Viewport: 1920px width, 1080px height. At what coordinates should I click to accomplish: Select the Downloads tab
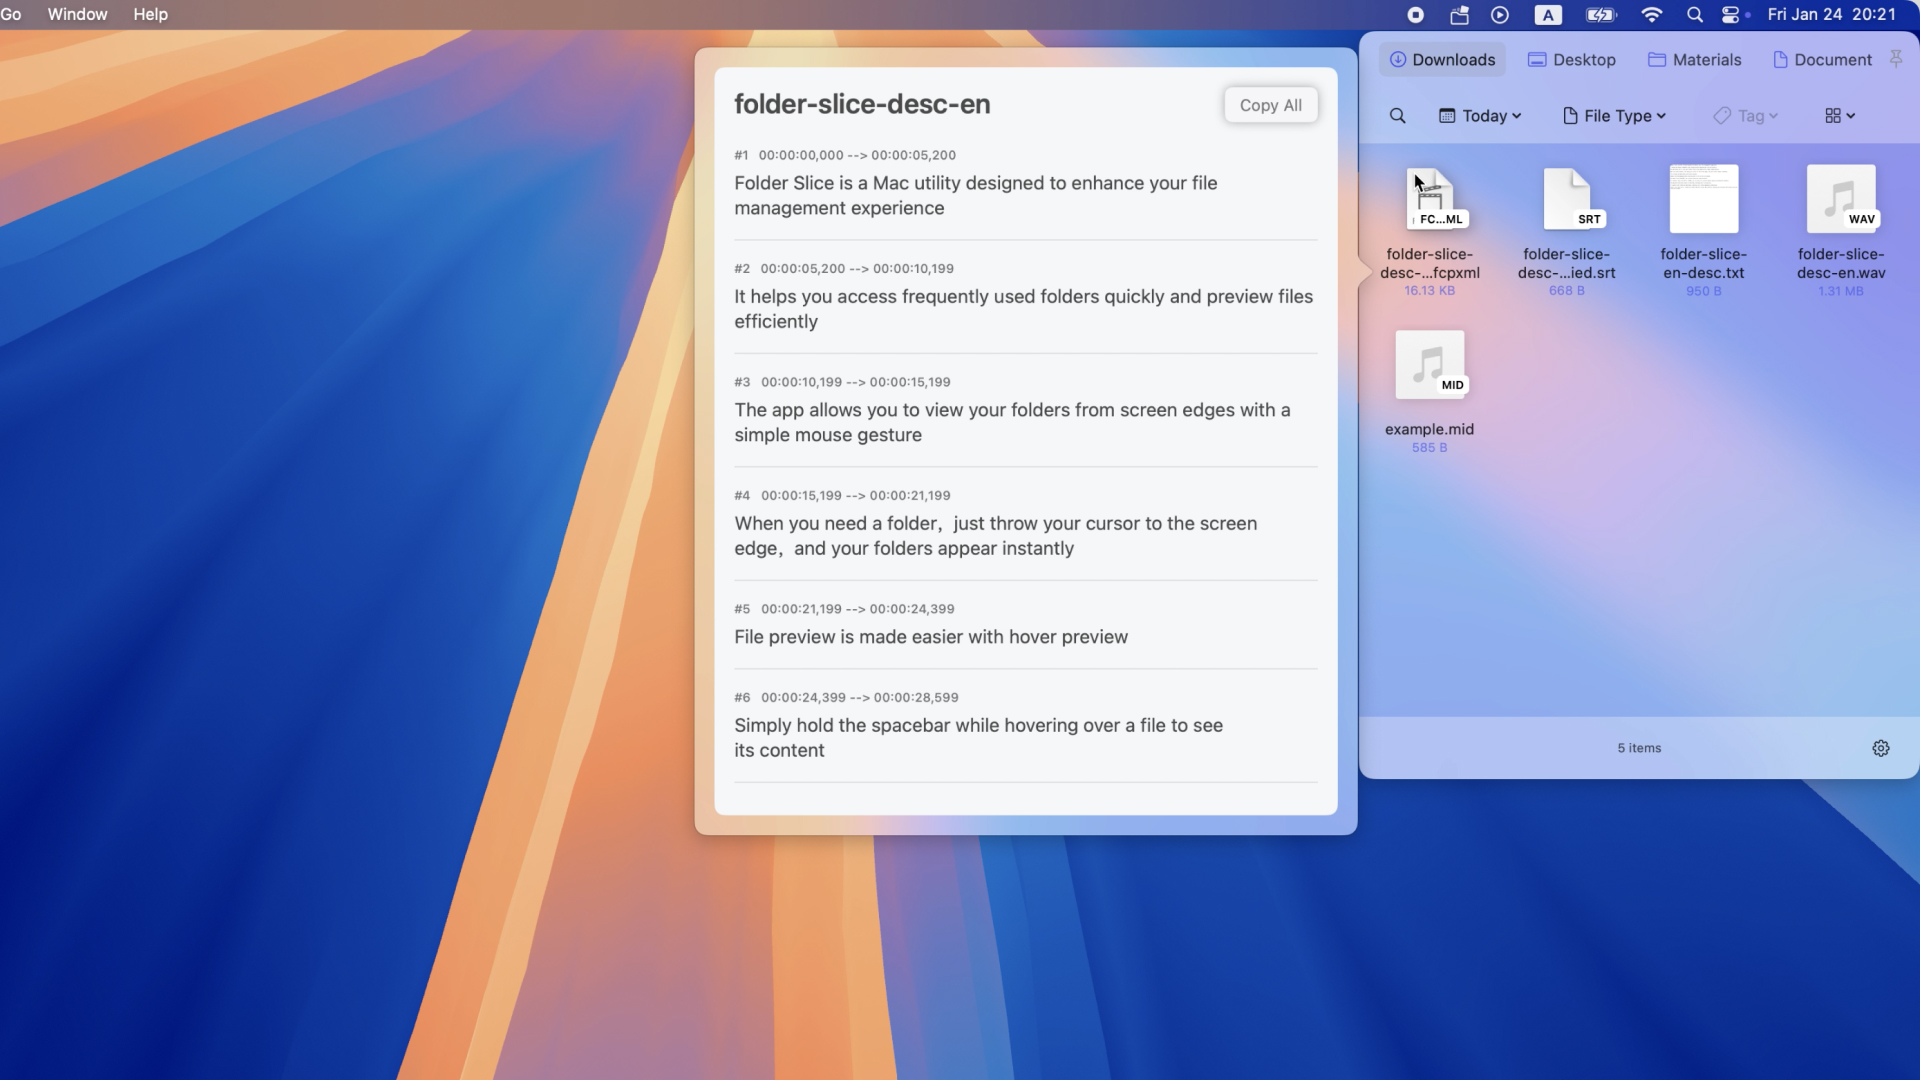click(x=1443, y=59)
